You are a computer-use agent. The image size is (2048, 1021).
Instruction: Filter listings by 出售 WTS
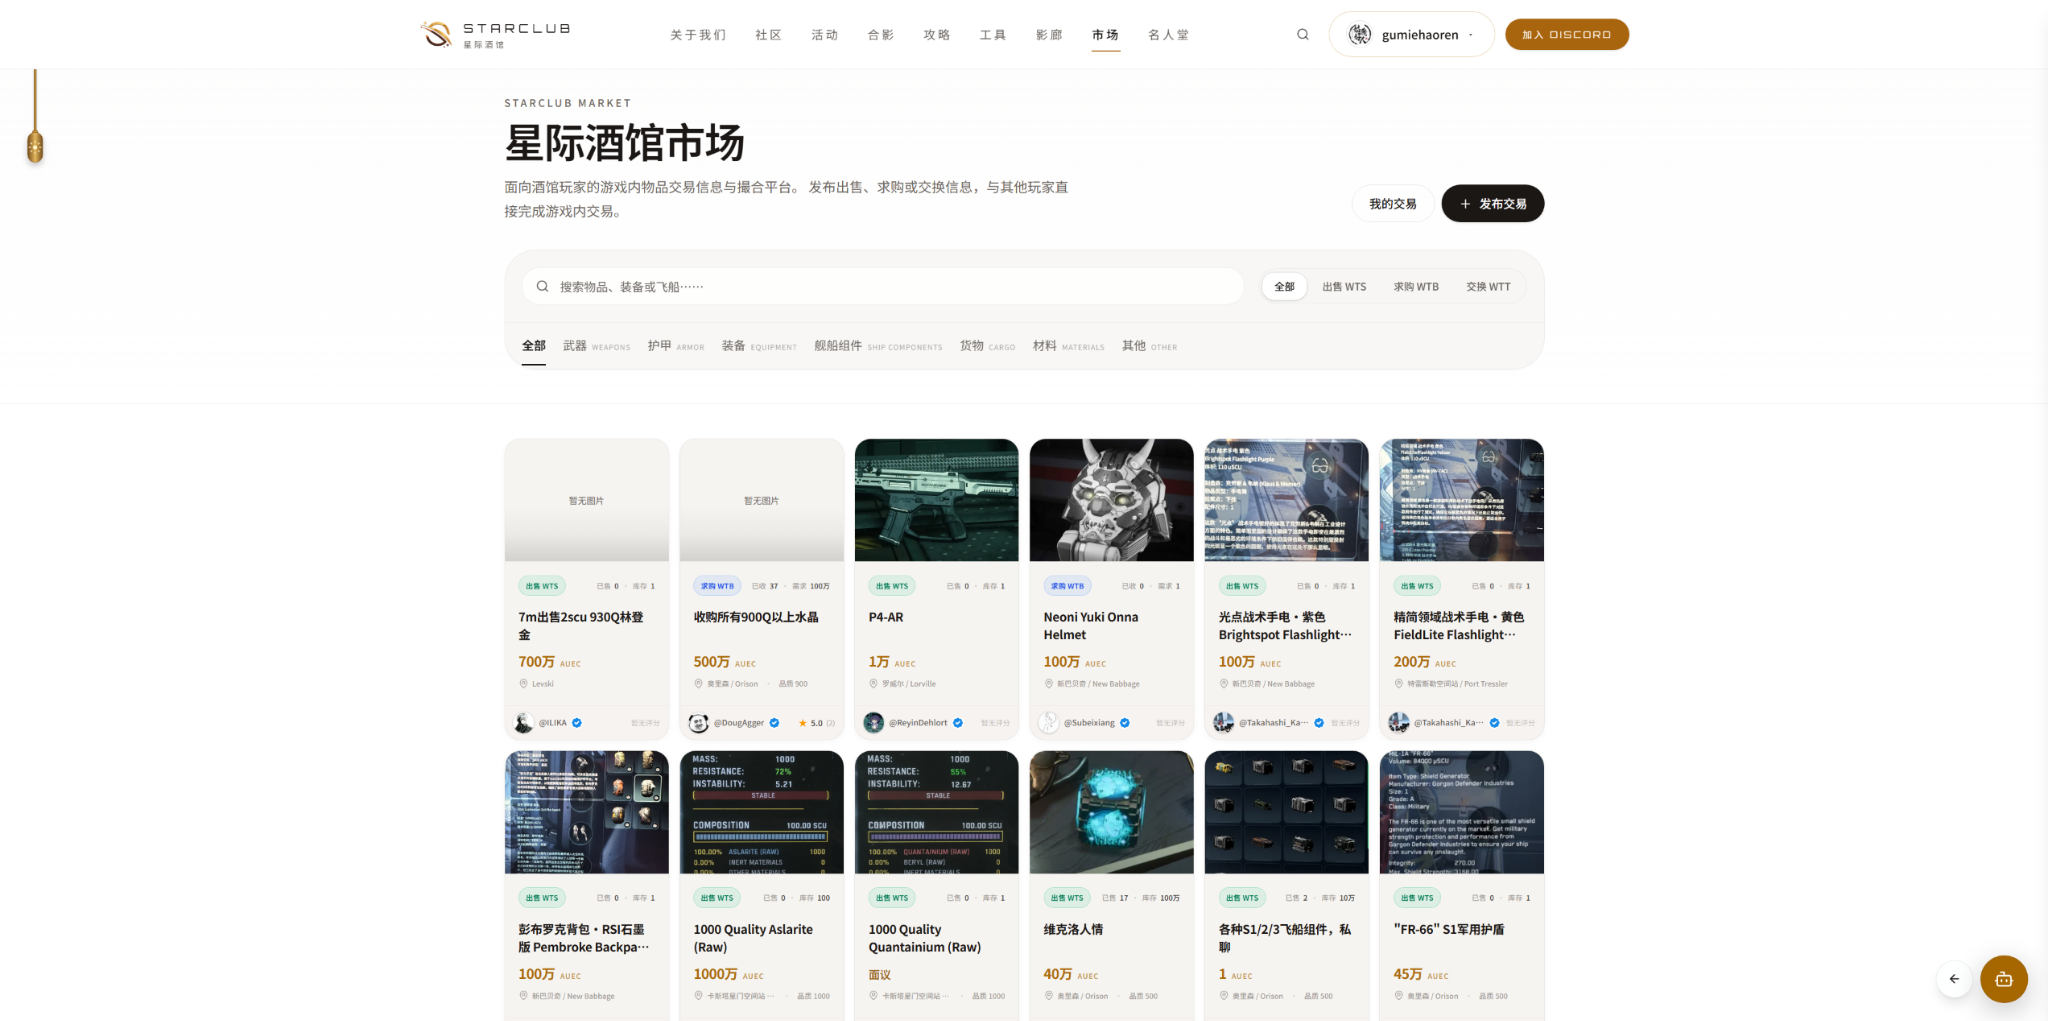[1344, 287]
